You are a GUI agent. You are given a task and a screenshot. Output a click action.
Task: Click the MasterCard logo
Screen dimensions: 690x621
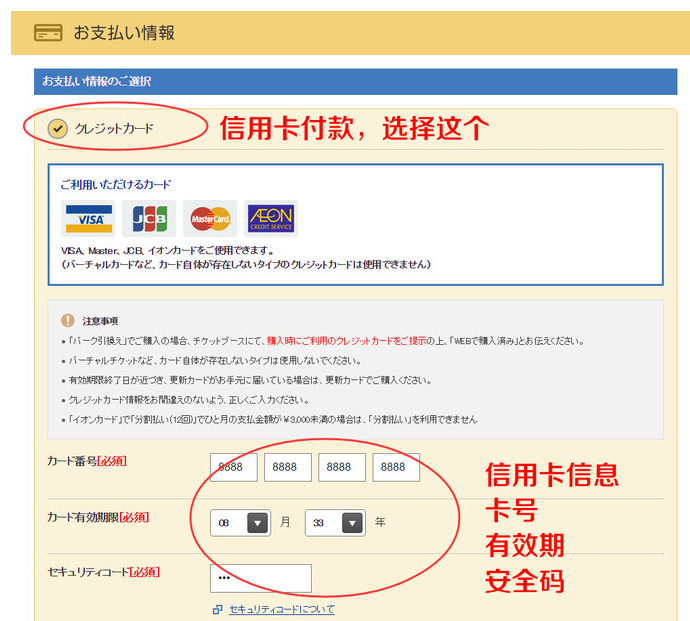coord(210,219)
